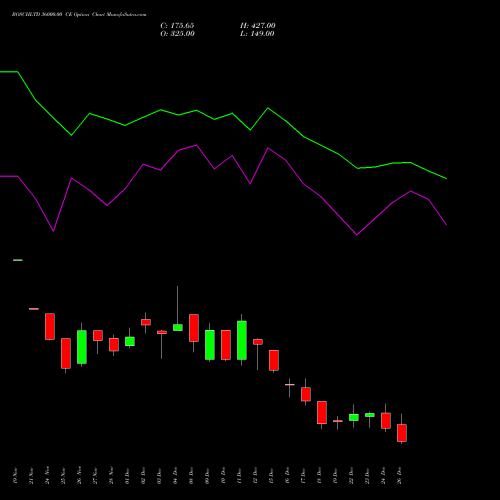Select the green candle for 22 Dec

[354, 417]
